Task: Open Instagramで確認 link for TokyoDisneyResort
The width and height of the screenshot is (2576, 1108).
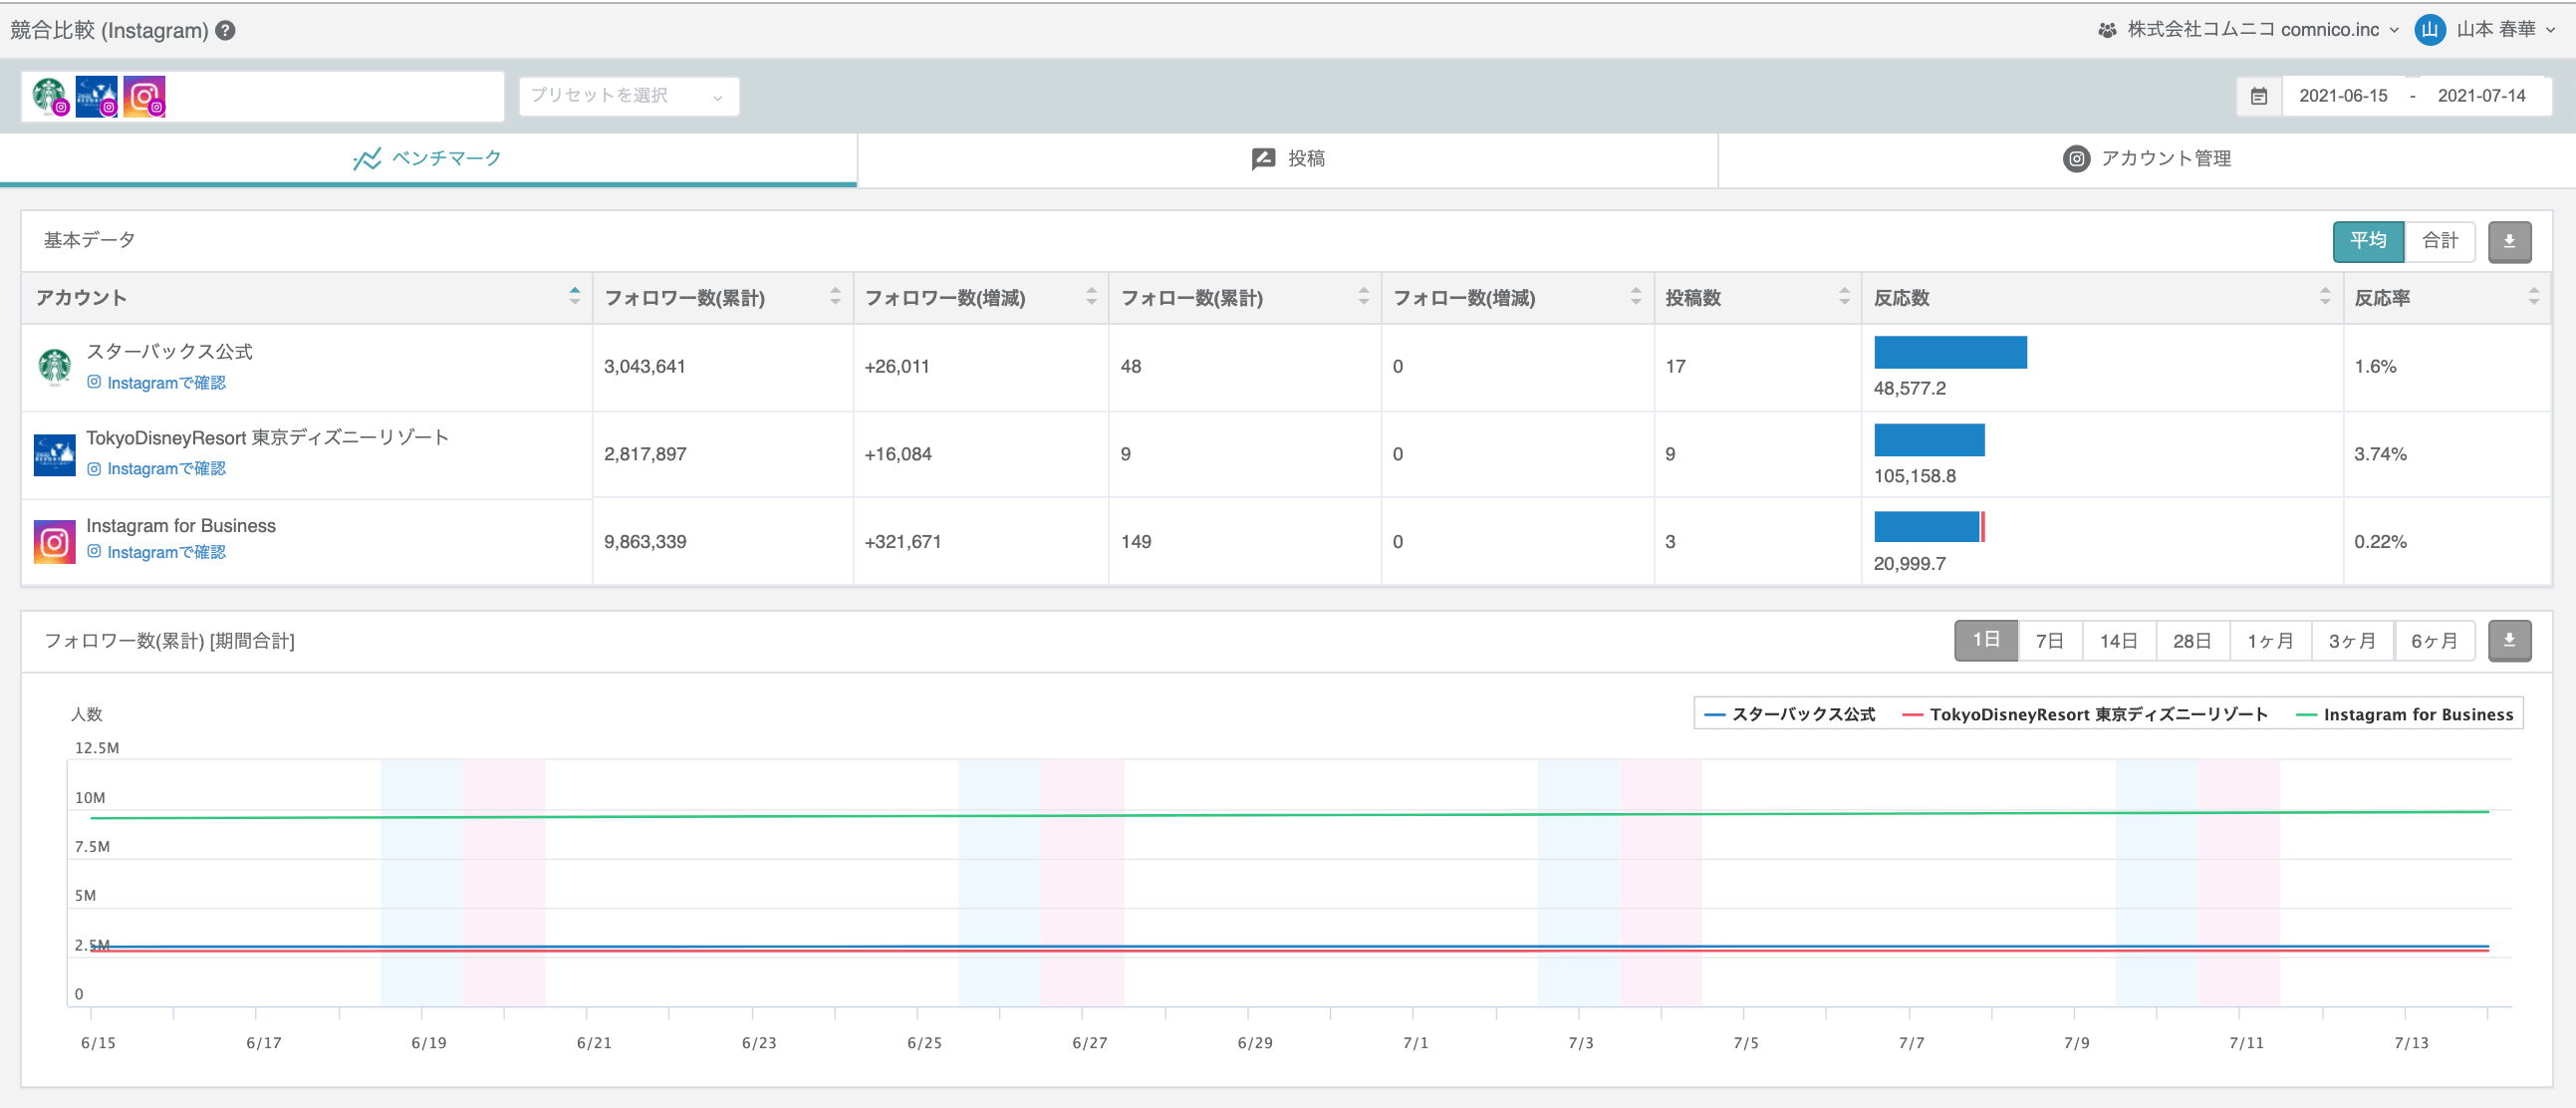Action: pos(156,469)
